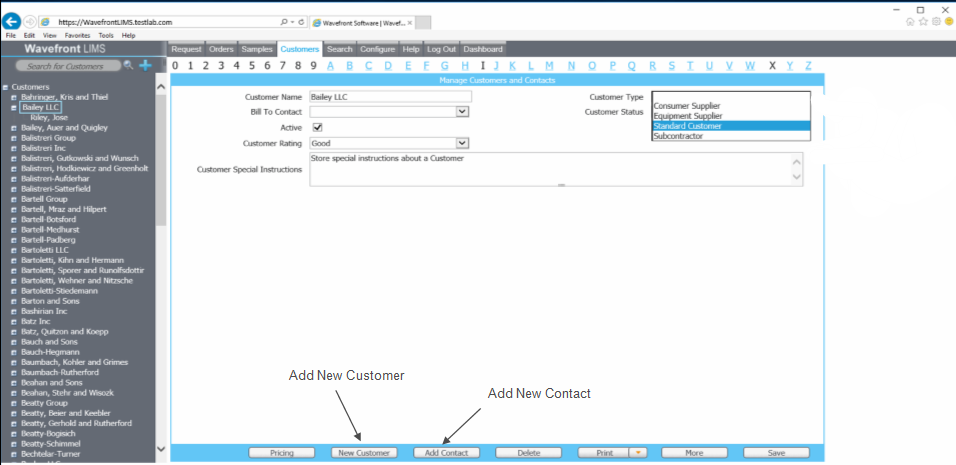
Task: Open the Dashboard tab
Action: 483,49
